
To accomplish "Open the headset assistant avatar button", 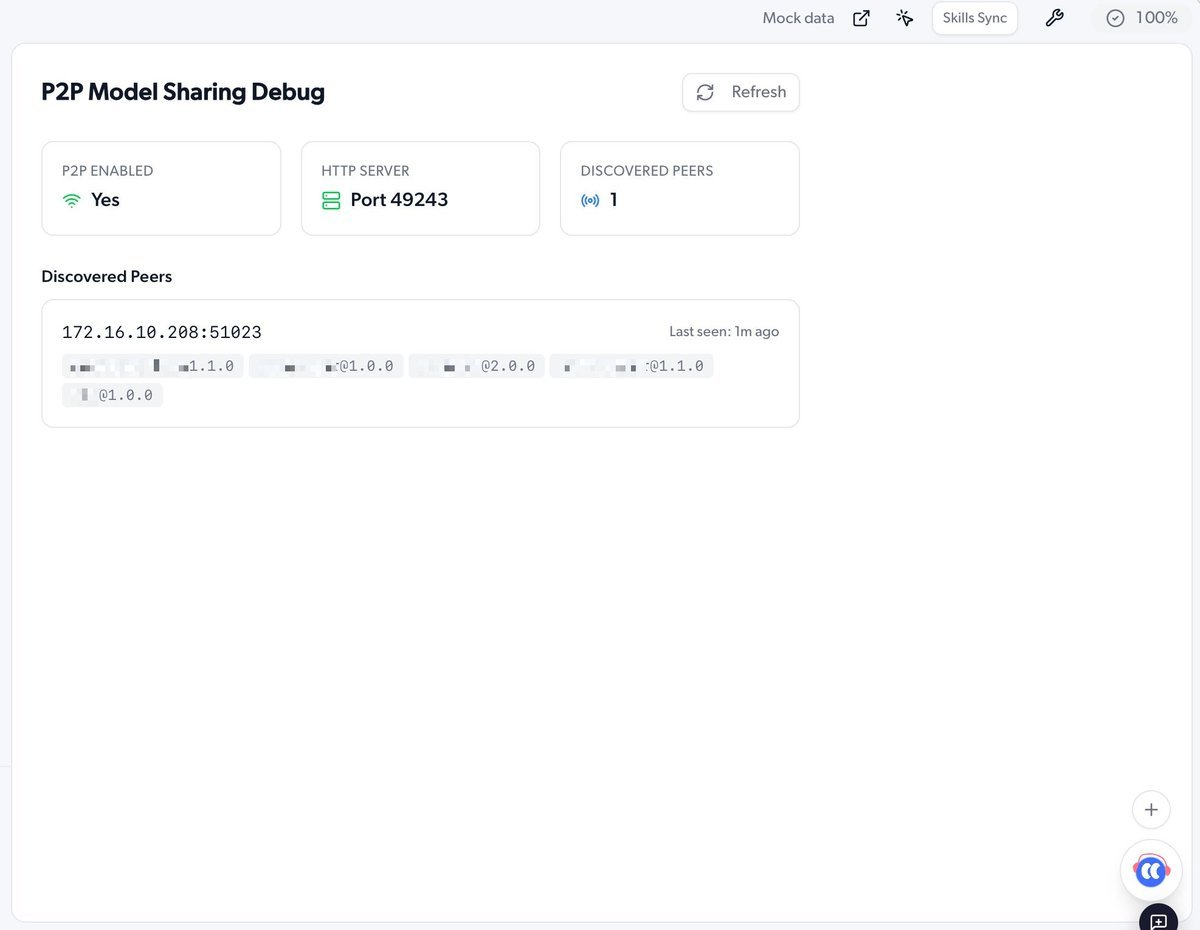I will click(x=1151, y=871).
